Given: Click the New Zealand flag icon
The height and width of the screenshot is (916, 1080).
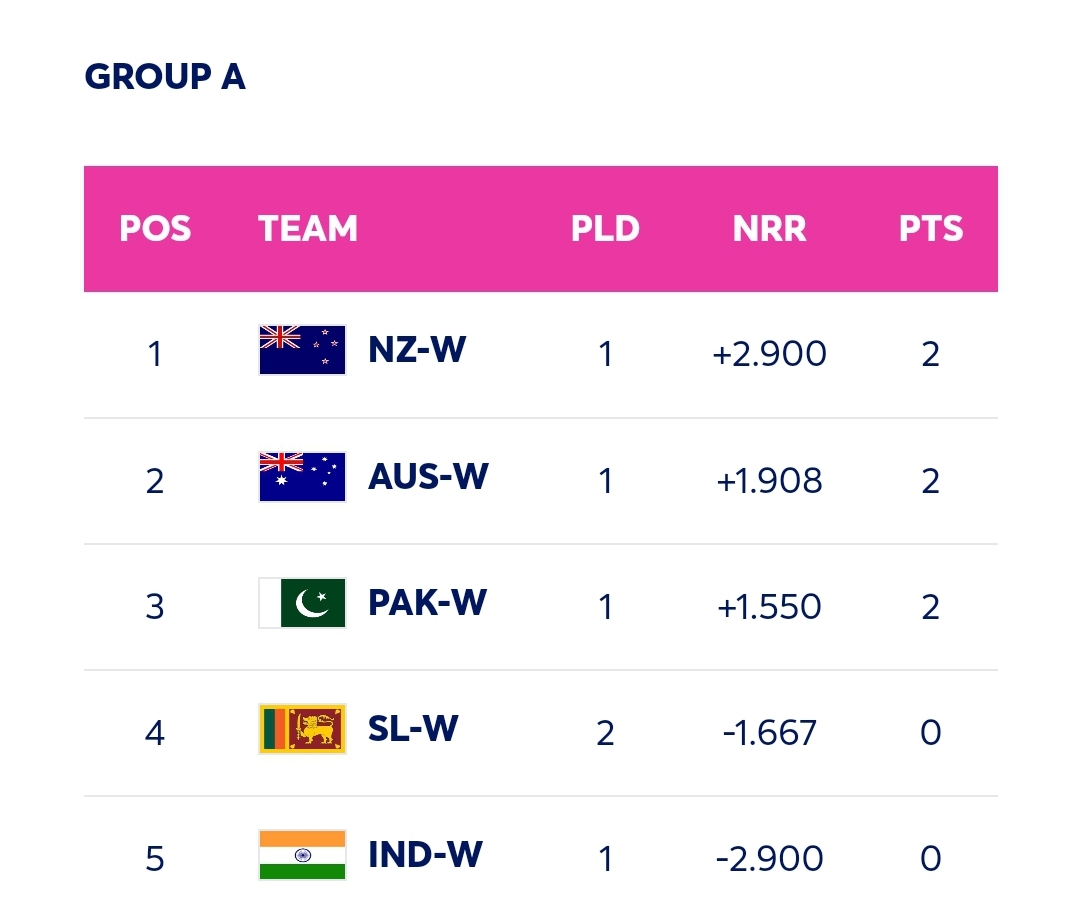Looking at the screenshot, I should click(x=302, y=350).
